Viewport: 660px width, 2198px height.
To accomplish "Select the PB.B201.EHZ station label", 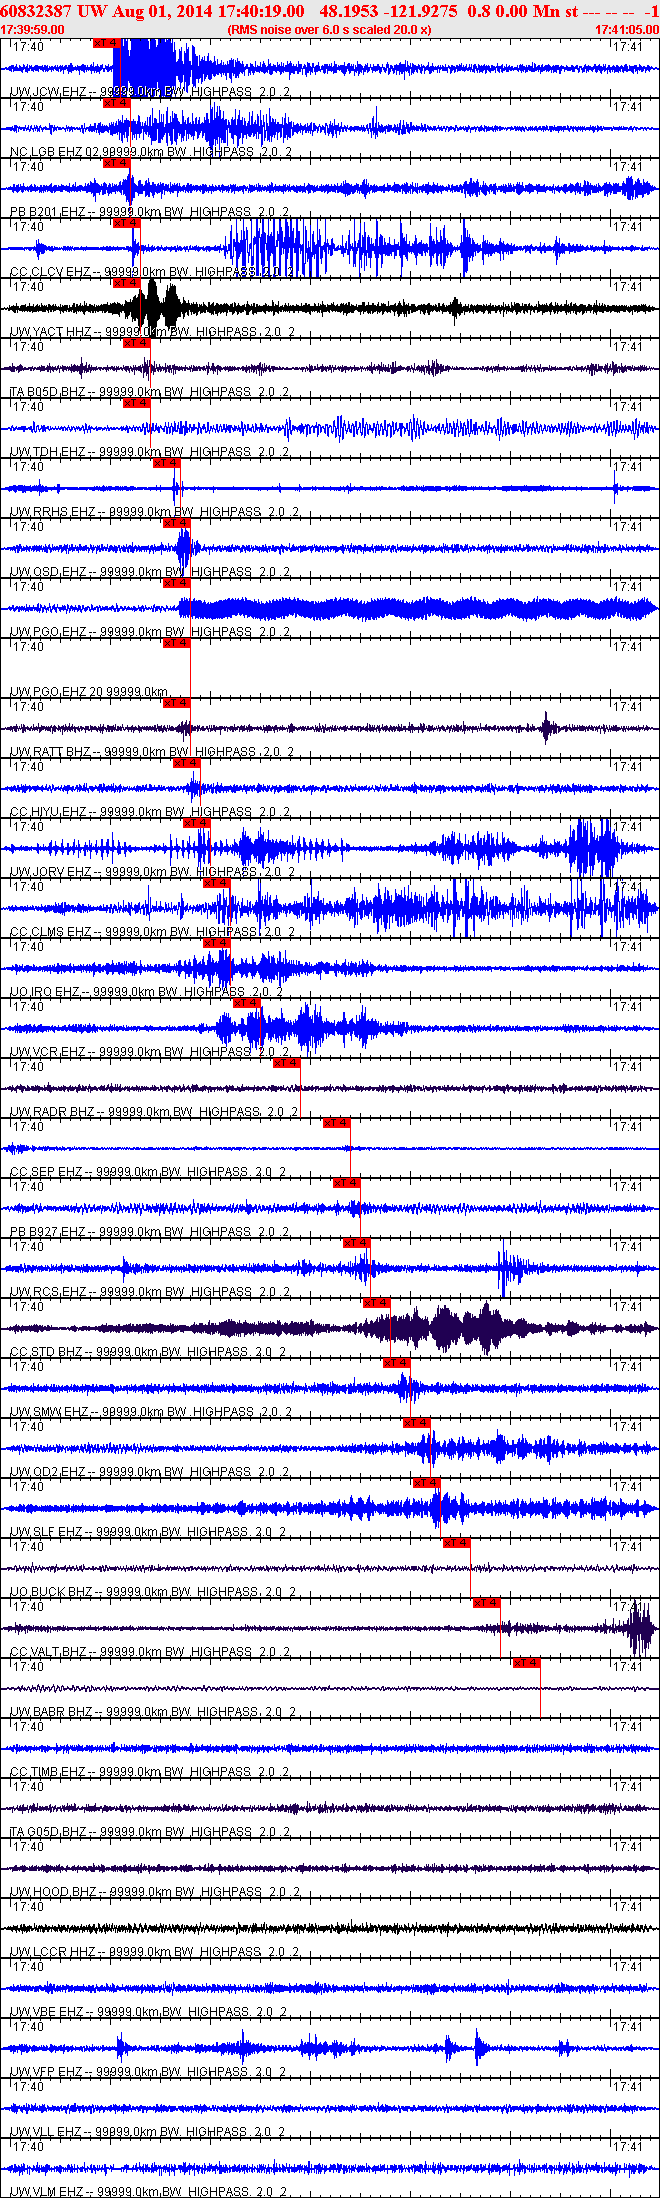I will [x=151, y=212].
